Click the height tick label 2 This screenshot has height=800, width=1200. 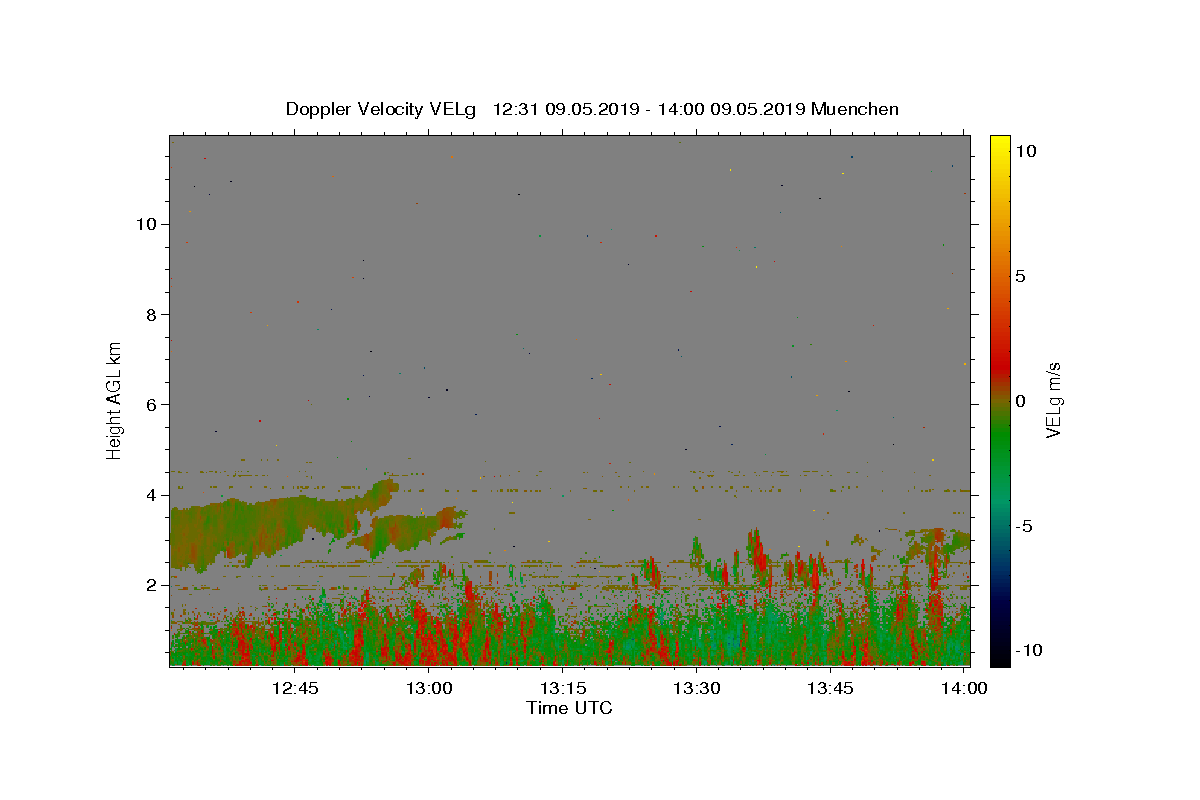tap(152, 585)
